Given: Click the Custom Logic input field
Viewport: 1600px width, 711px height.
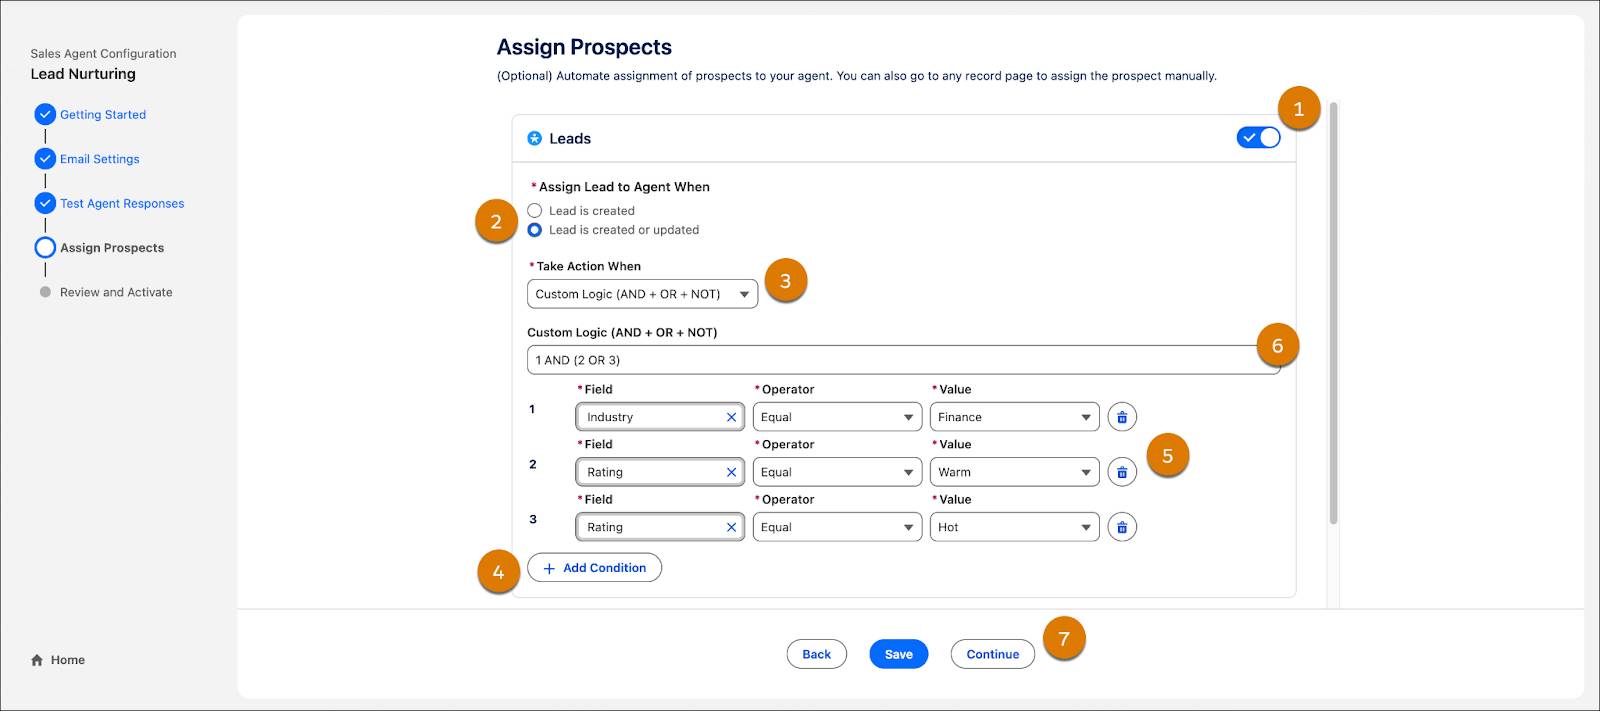Looking at the screenshot, I should click(903, 360).
